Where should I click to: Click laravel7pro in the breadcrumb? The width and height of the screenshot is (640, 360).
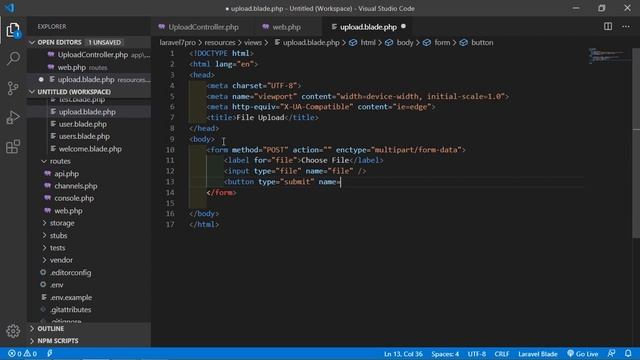coord(177,42)
